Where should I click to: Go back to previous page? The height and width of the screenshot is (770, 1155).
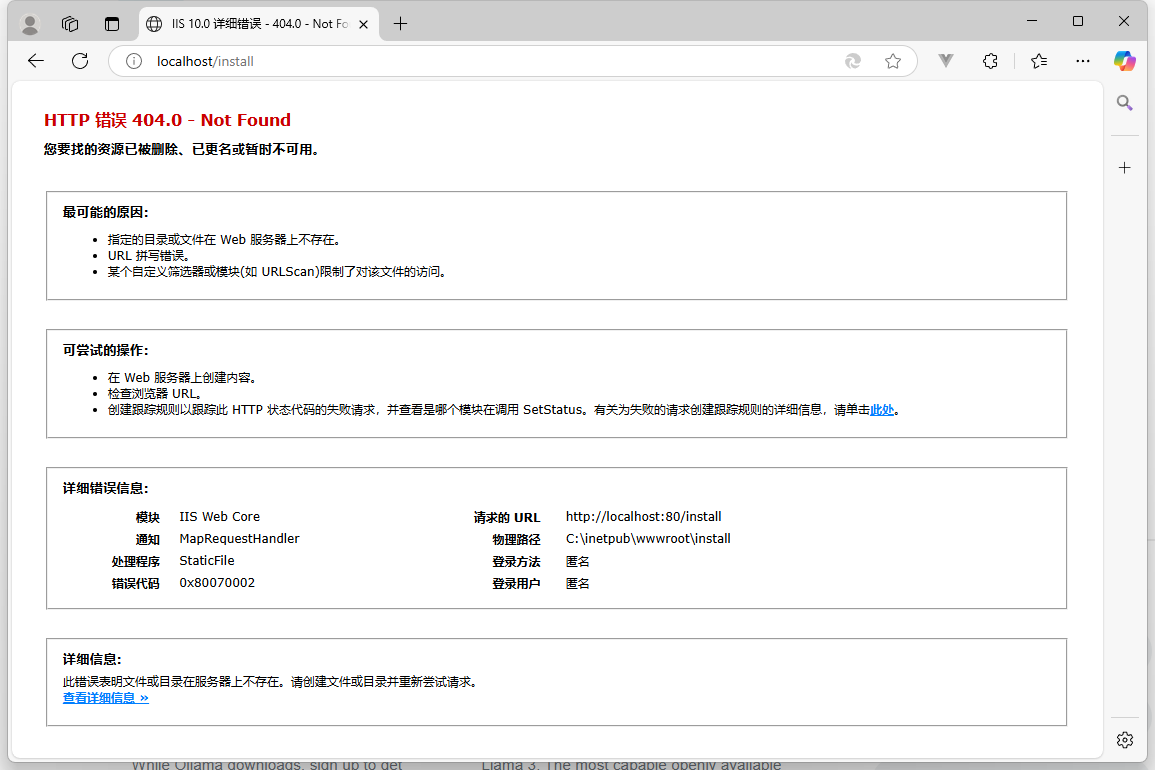coord(35,61)
